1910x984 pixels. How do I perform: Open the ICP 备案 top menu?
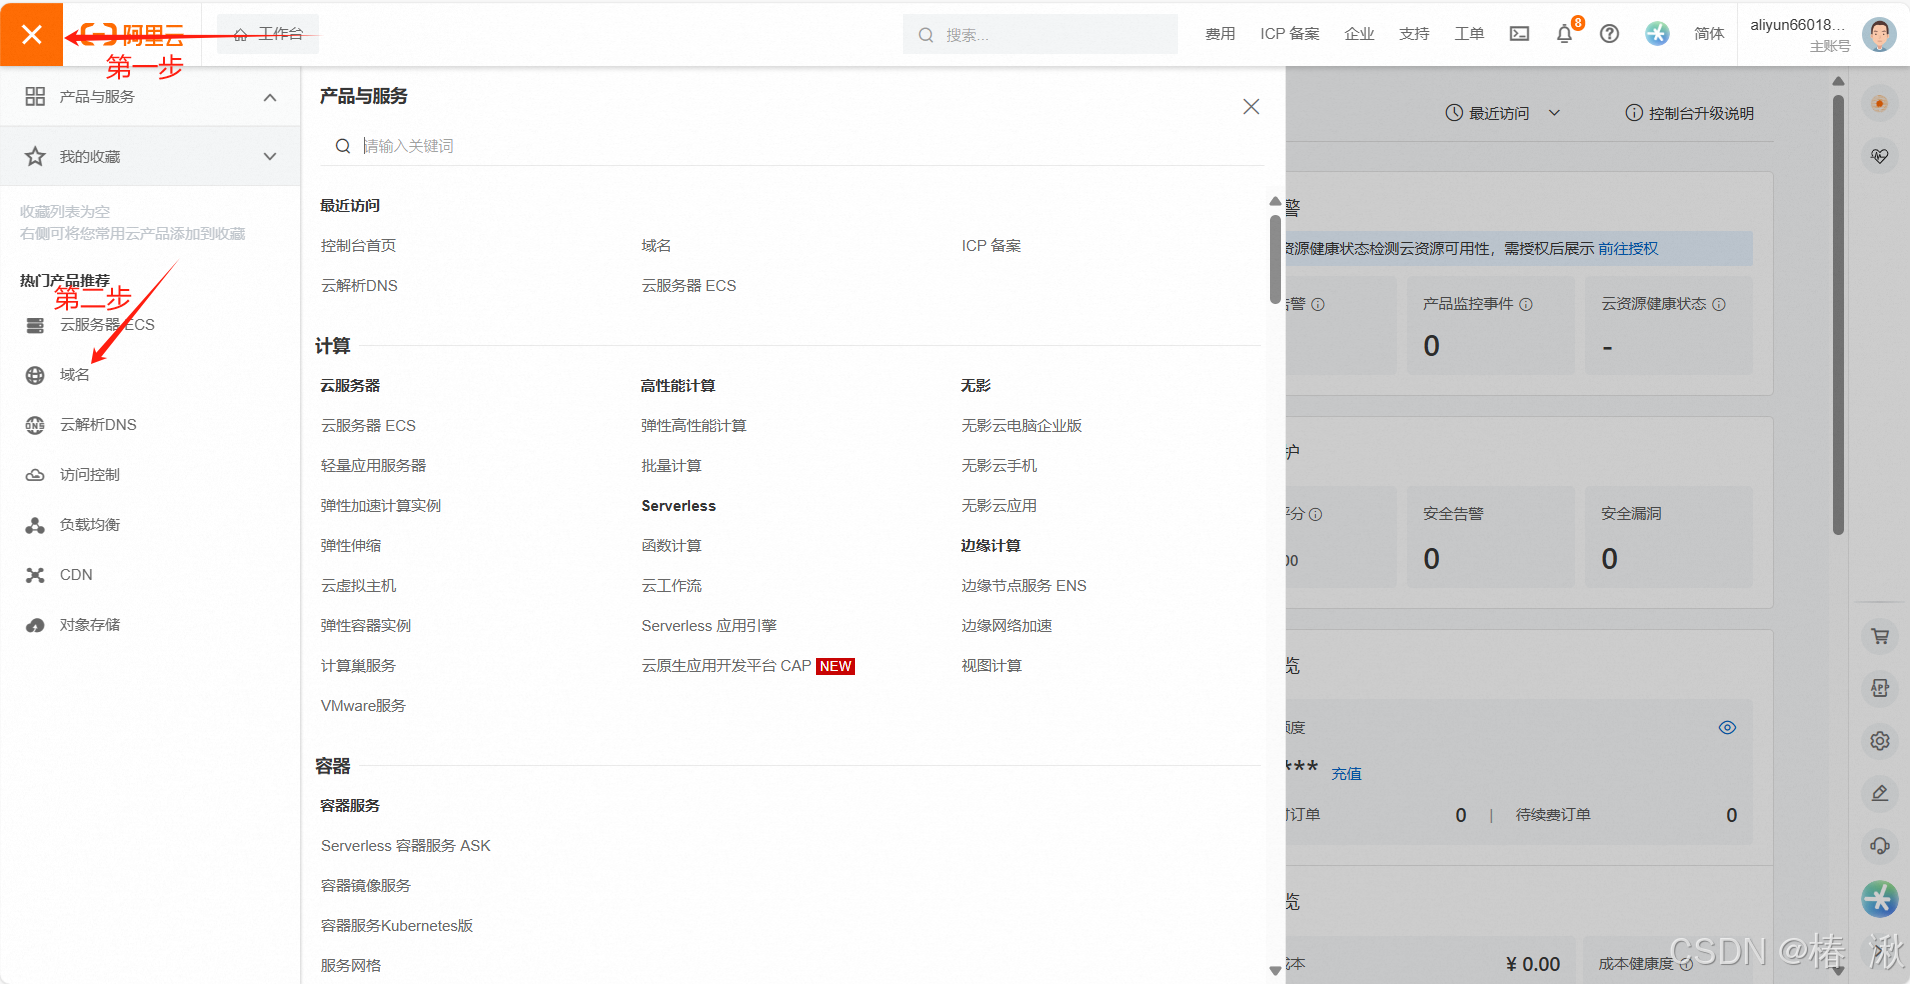1290,34
